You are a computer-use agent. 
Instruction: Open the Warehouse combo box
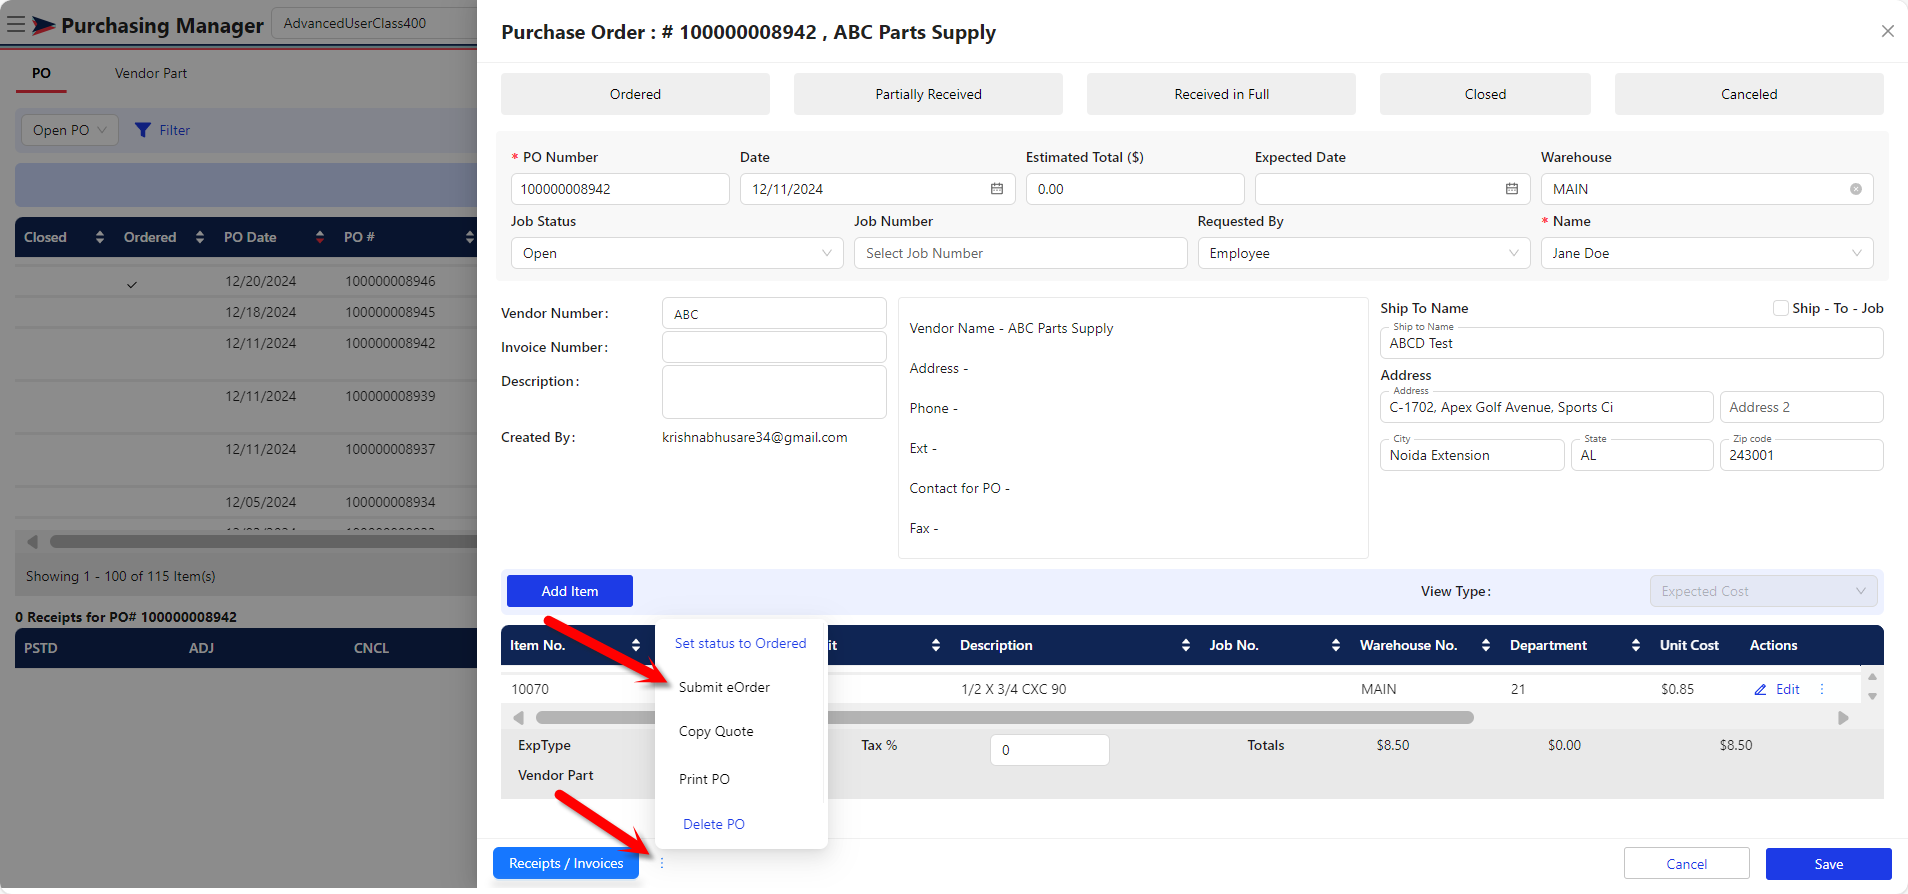click(x=1707, y=189)
